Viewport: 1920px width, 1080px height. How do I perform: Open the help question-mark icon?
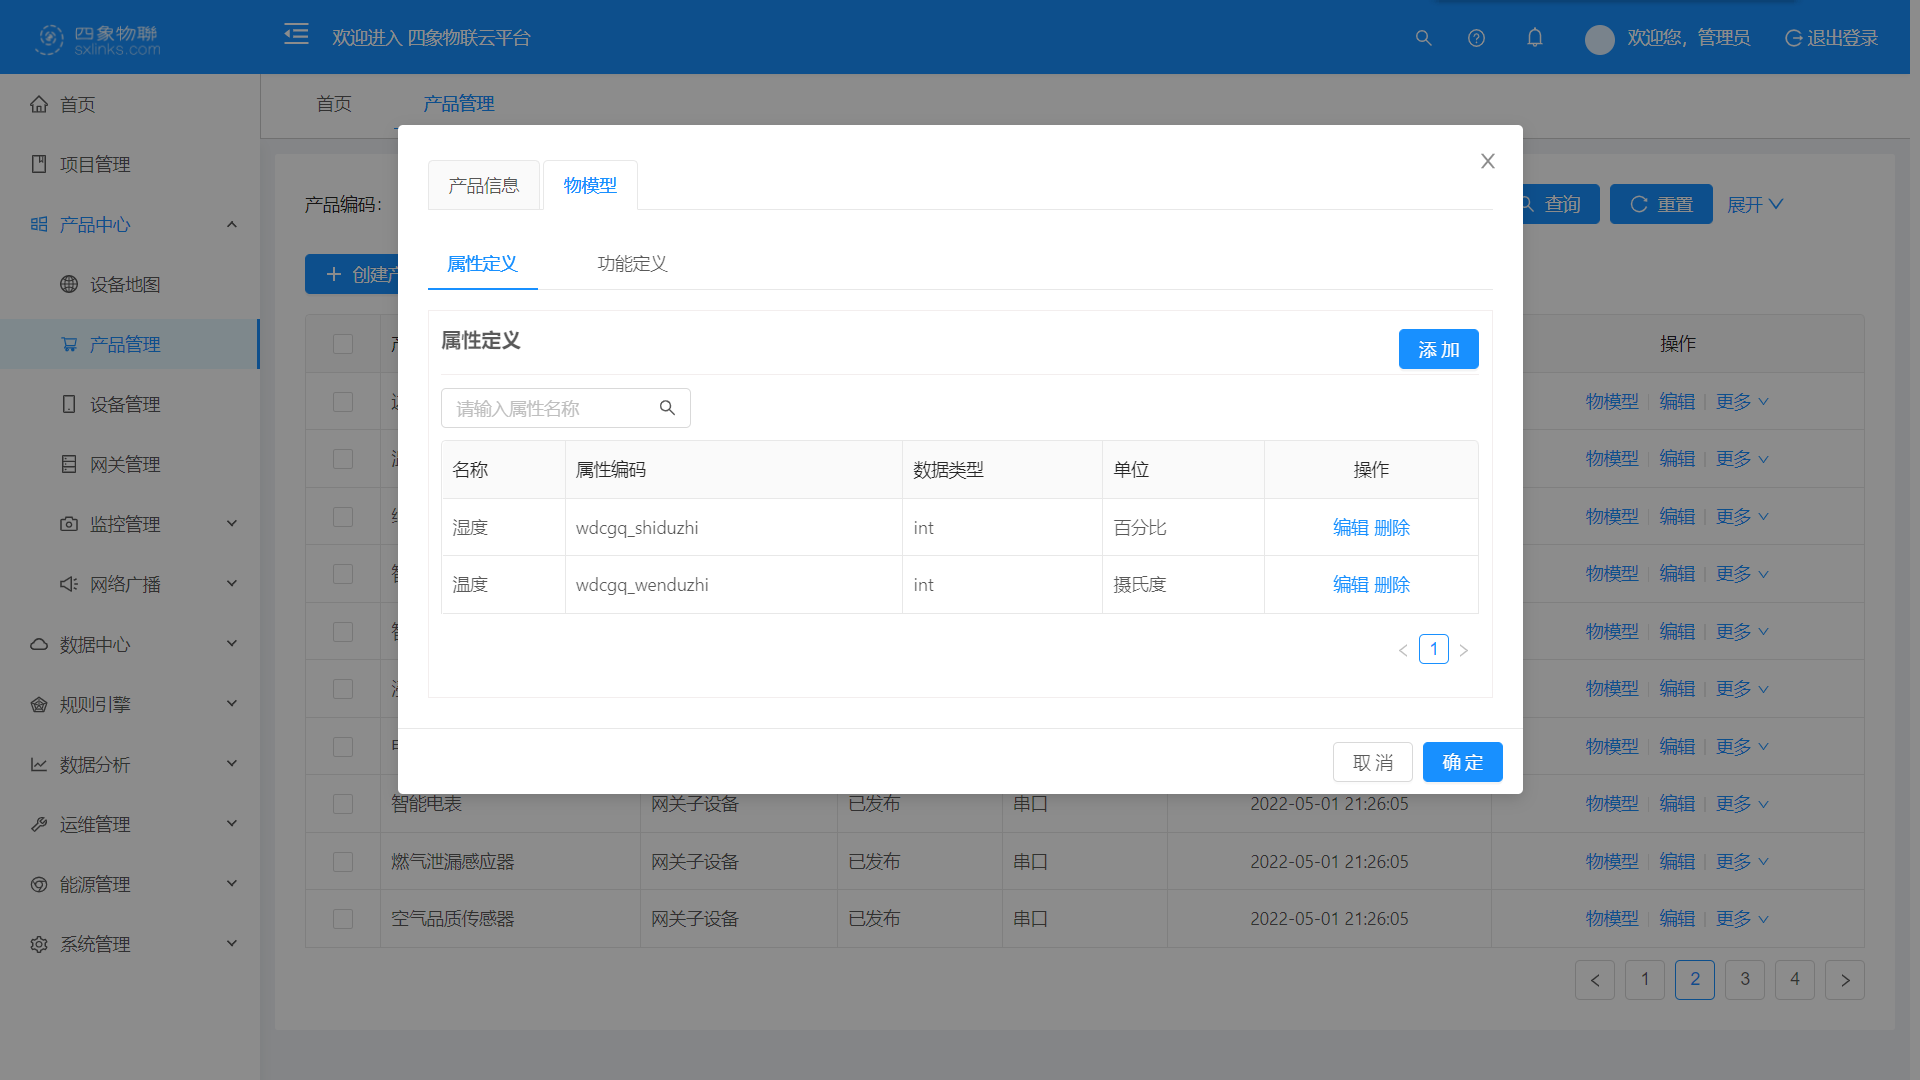coord(1477,38)
